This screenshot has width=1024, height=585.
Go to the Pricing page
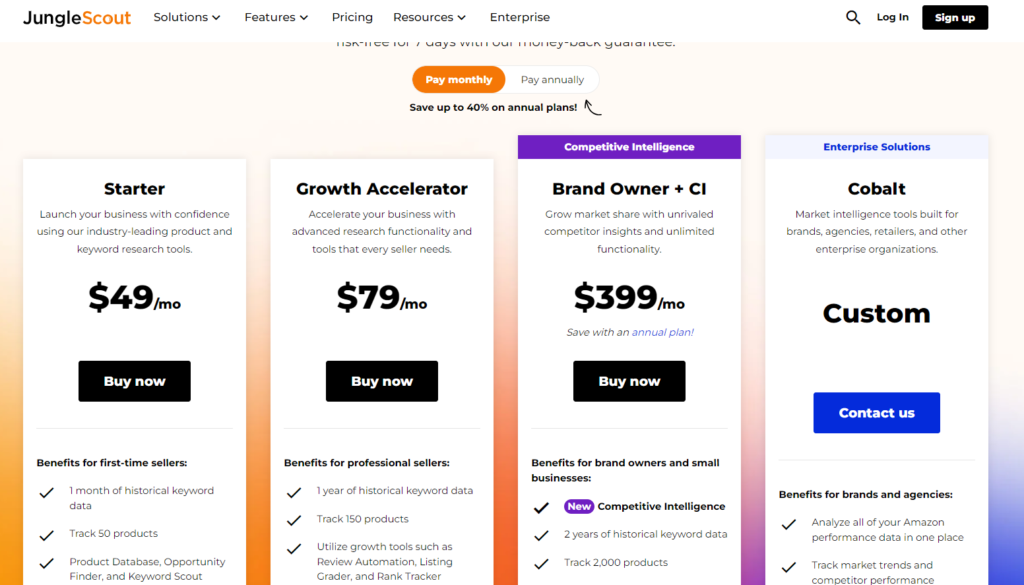coord(352,17)
